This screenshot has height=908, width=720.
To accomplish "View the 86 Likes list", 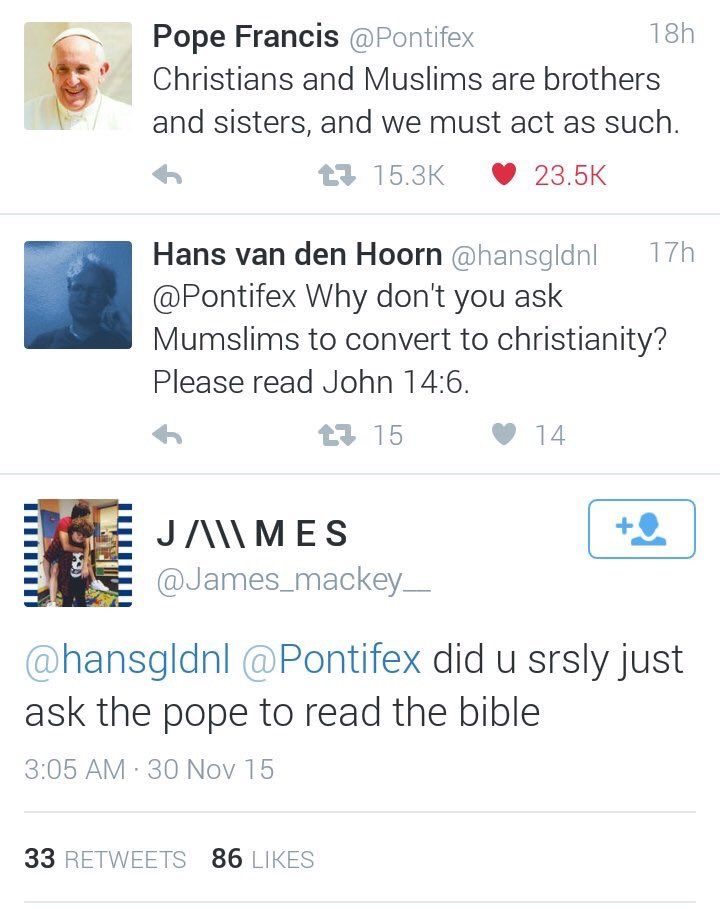I will pyautogui.click(x=263, y=859).
